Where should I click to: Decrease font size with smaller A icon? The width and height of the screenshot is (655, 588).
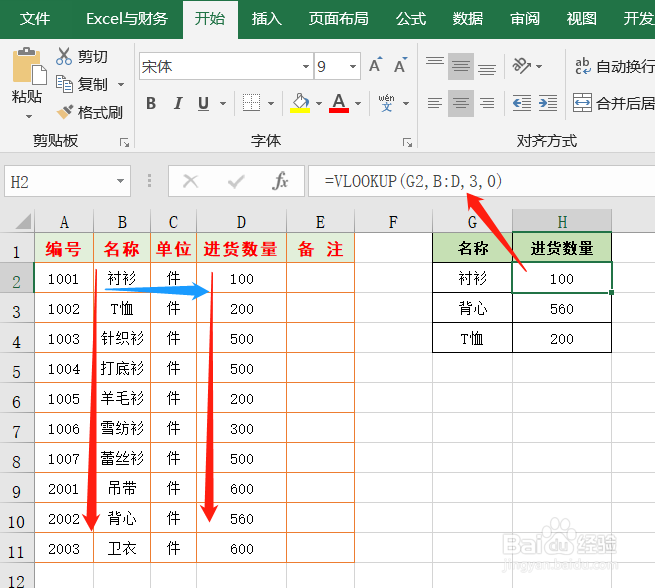(x=401, y=65)
